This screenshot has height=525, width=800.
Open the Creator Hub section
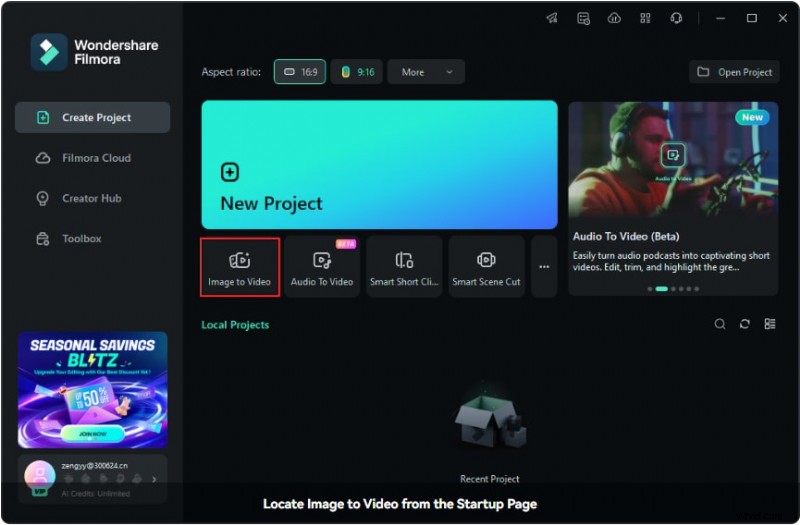pos(92,198)
